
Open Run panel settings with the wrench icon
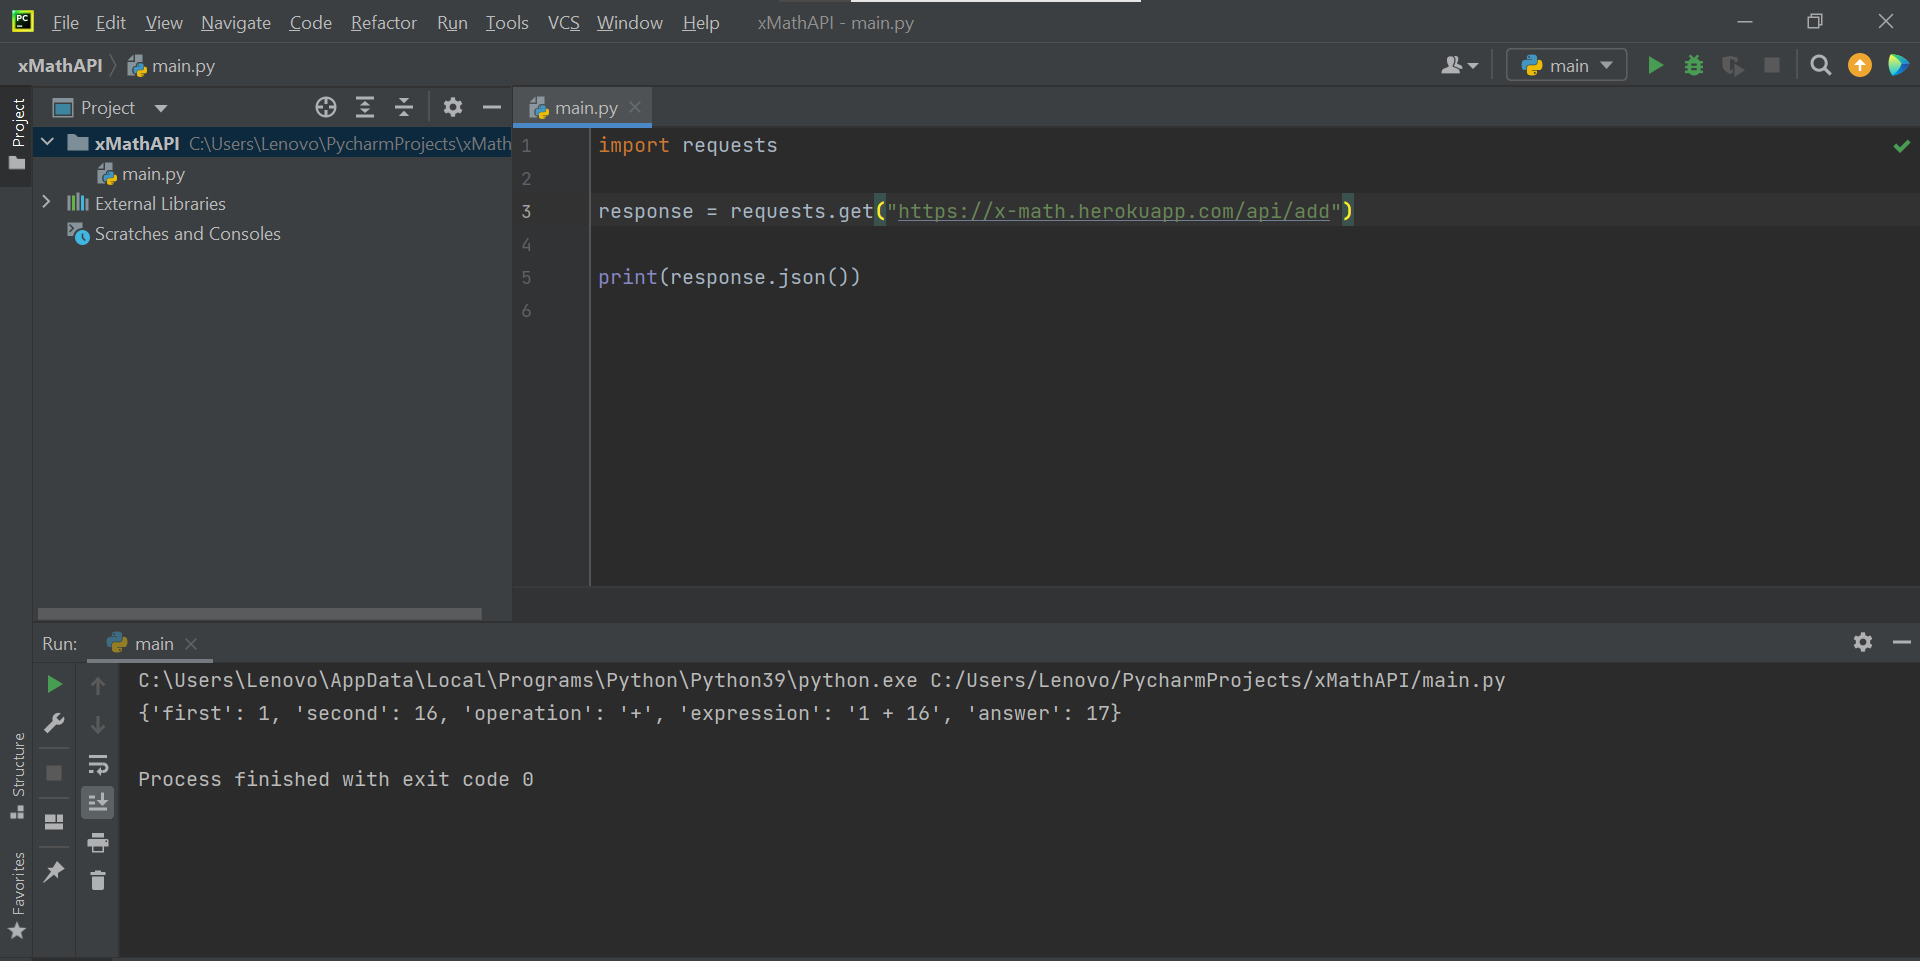[x=54, y=723]
